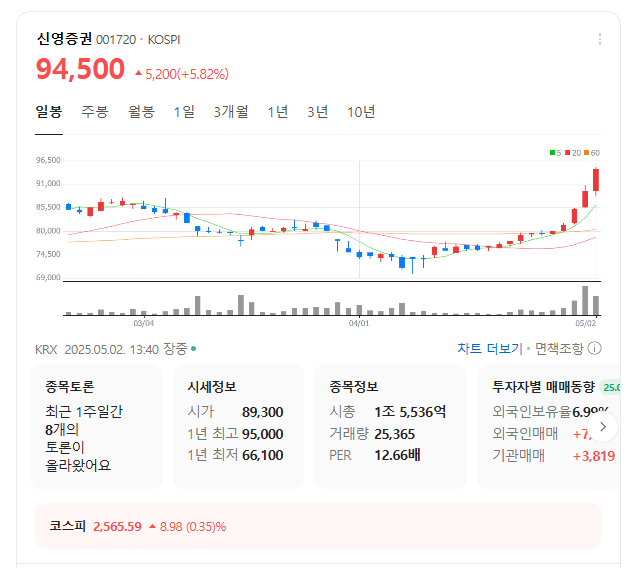Click the orange 60-day moving average legend
635x568 pixels.
point(592,153)
